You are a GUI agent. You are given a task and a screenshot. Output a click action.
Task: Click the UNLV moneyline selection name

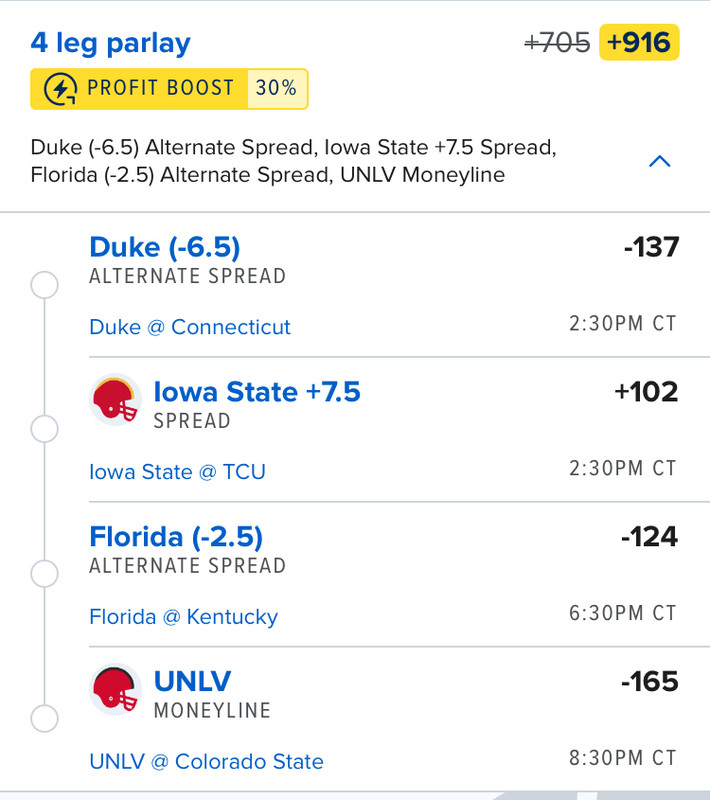tap(192, 682)
